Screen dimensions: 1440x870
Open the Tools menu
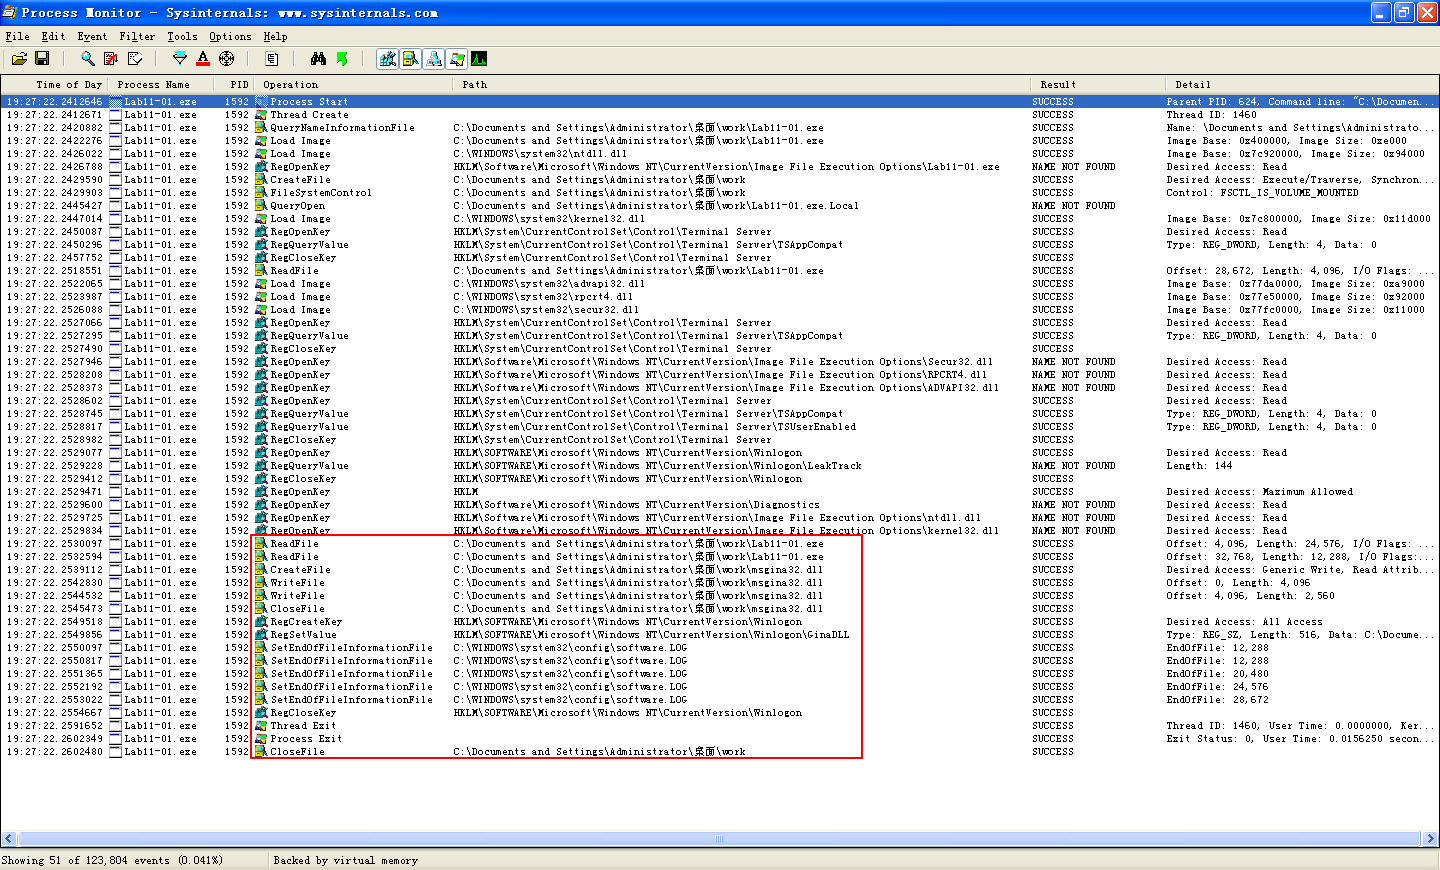(x=182, y=36)
